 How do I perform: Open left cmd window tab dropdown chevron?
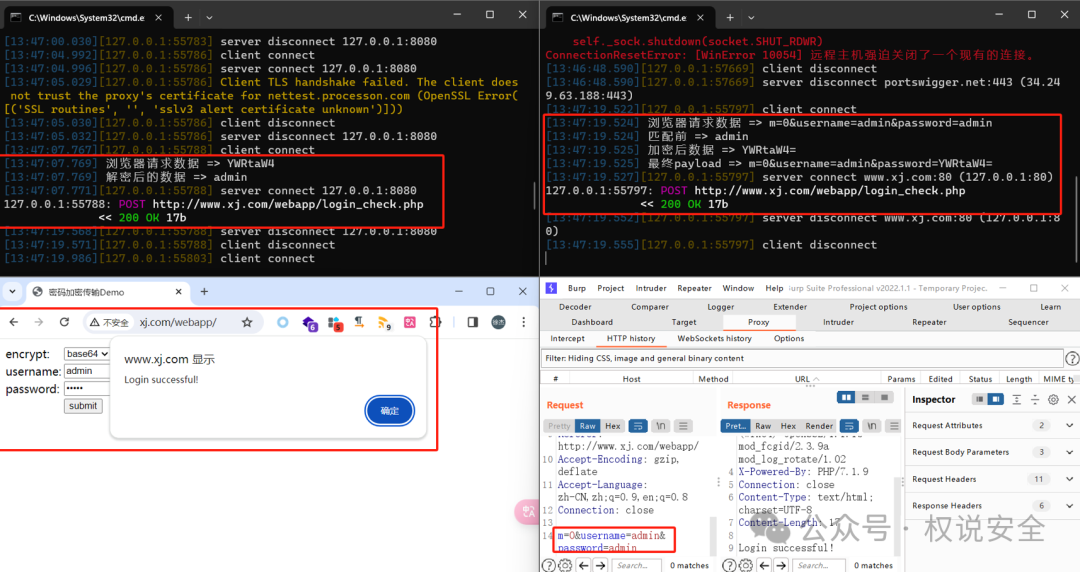[x=209, y=17]
